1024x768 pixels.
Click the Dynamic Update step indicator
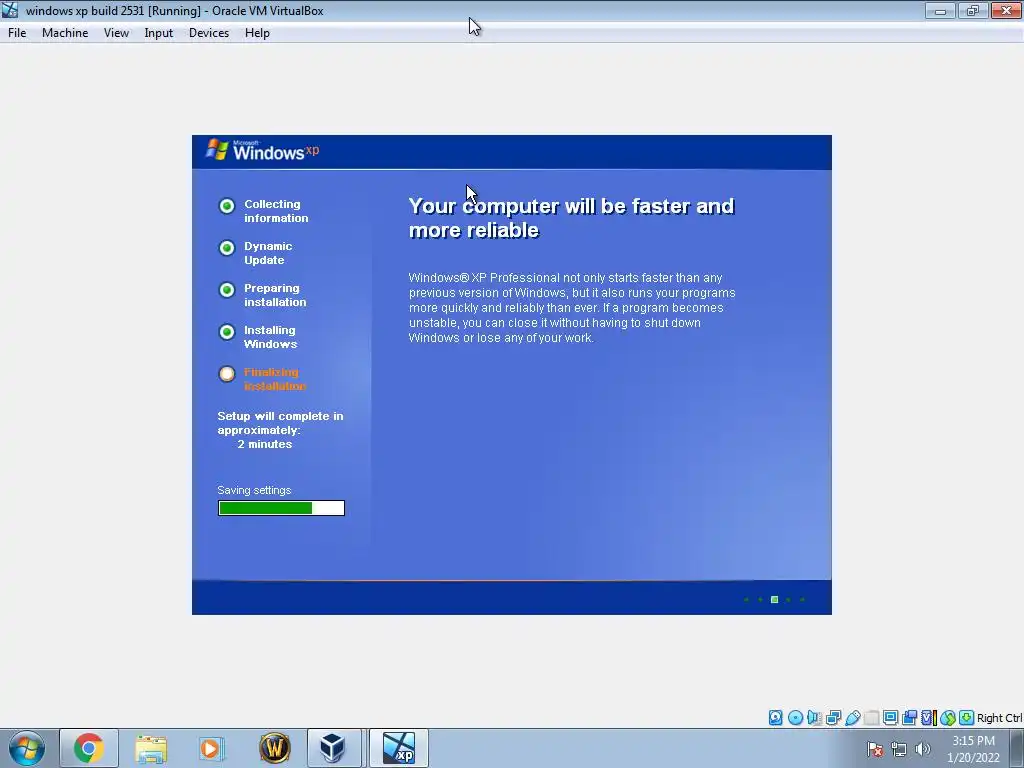coord(227,248)
